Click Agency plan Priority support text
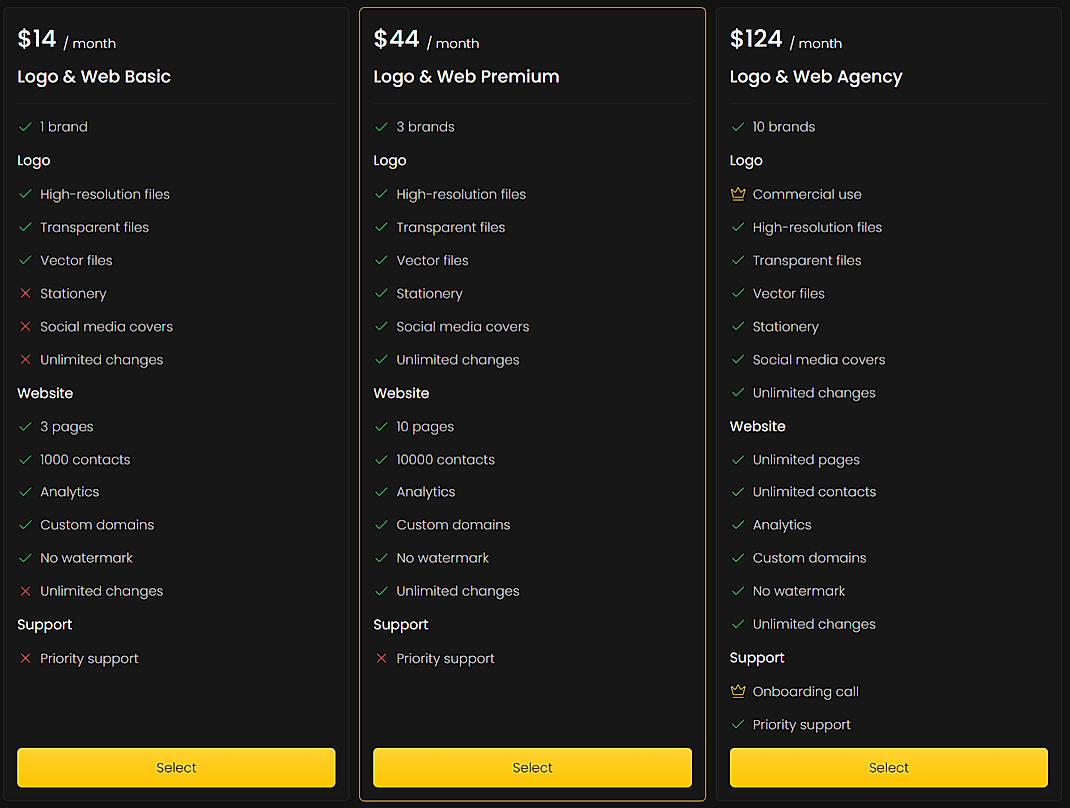Viewport: 1070px width, 808px height. (x=801, y=725)
